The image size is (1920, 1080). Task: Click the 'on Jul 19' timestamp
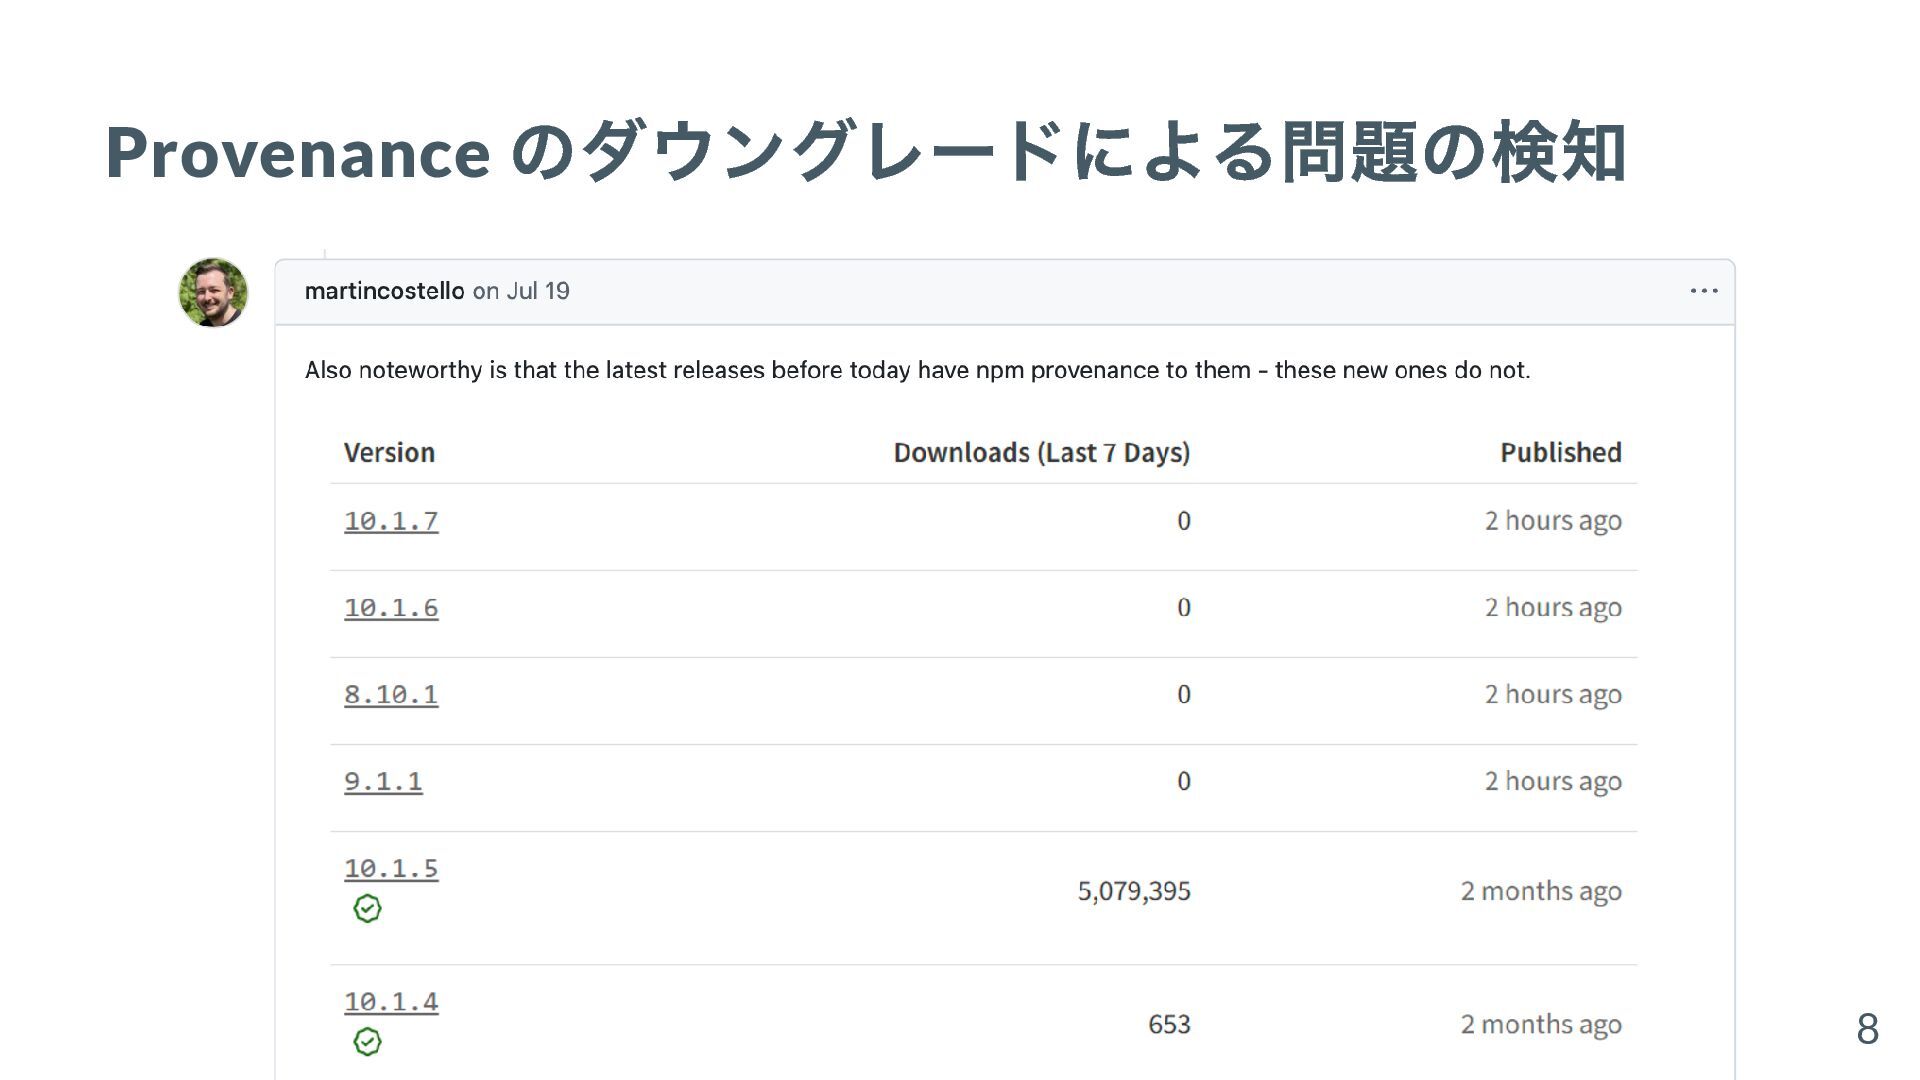pos(521,291)
